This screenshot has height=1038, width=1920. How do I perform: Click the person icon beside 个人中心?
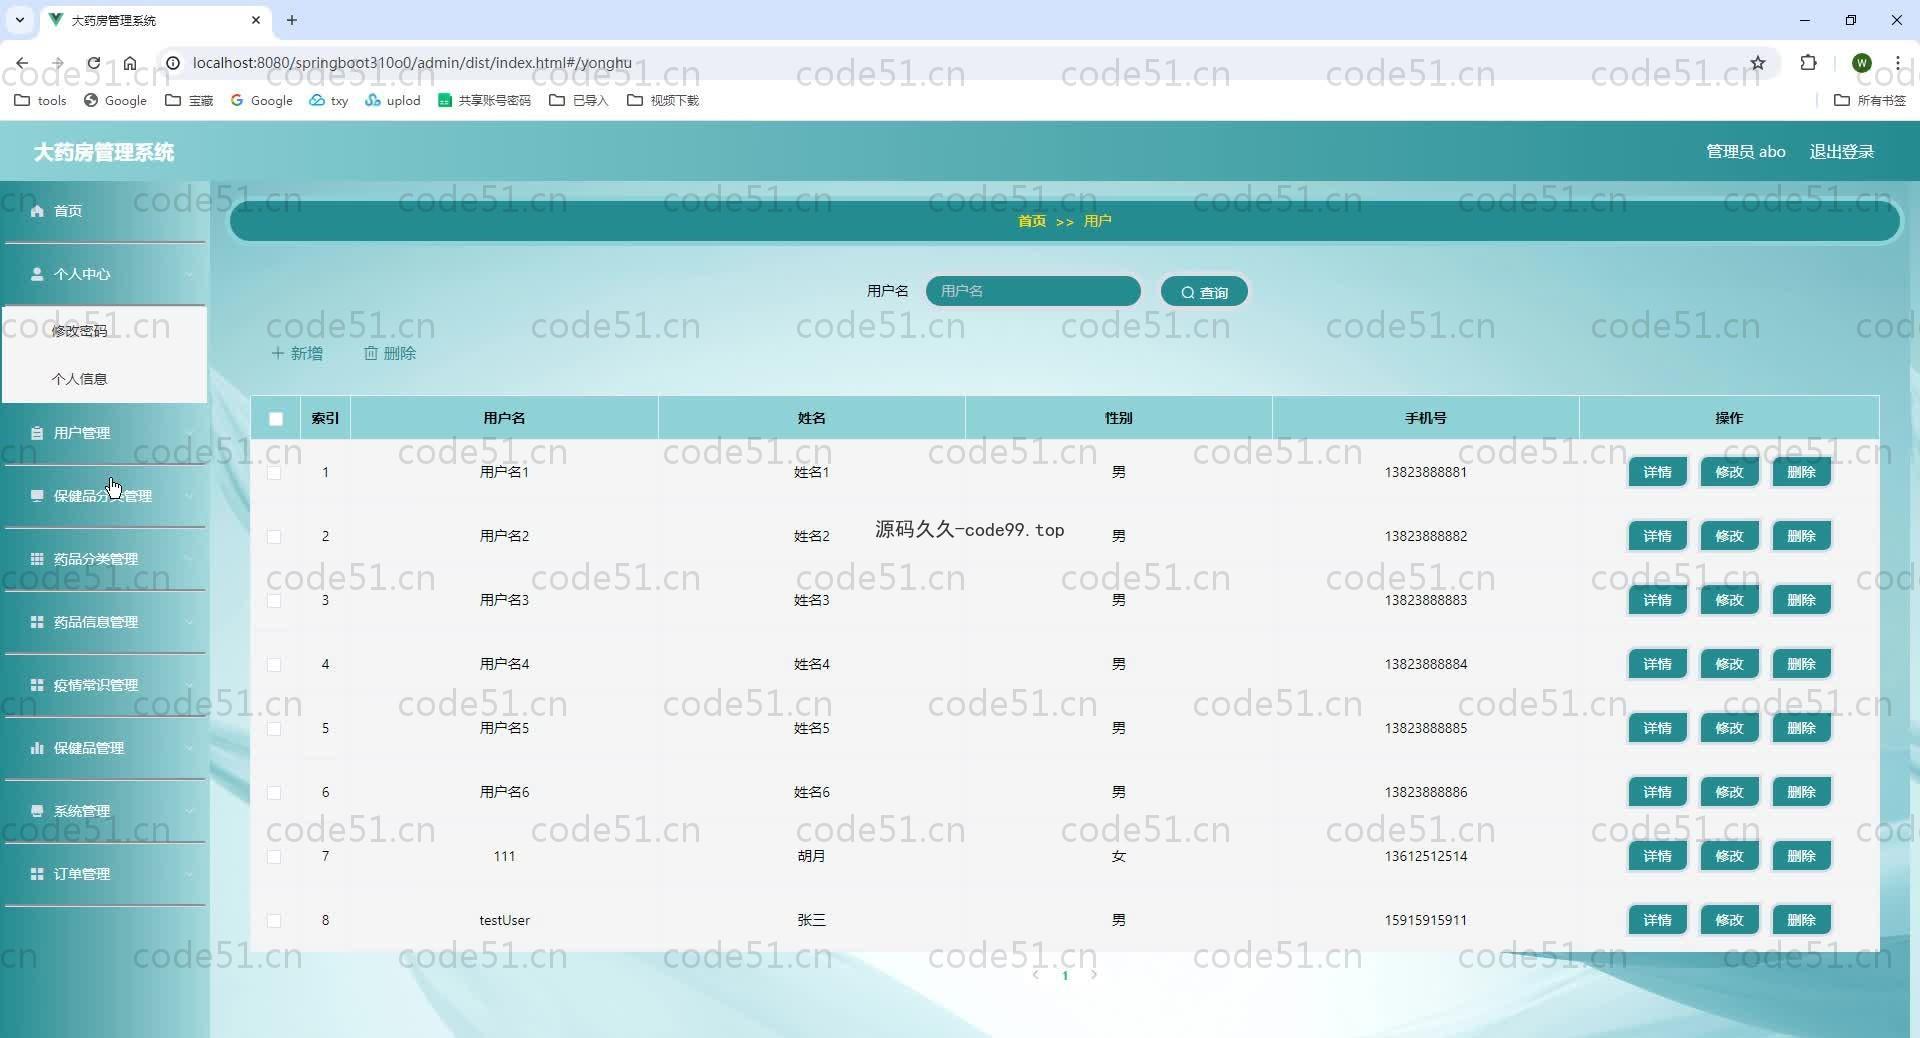coord(37,274)
